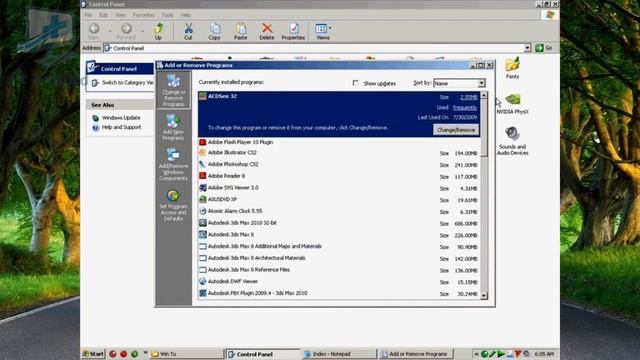Open the Sort by dropdown
This screenshot has height=360, width=640.
click(x=459, y=83)
